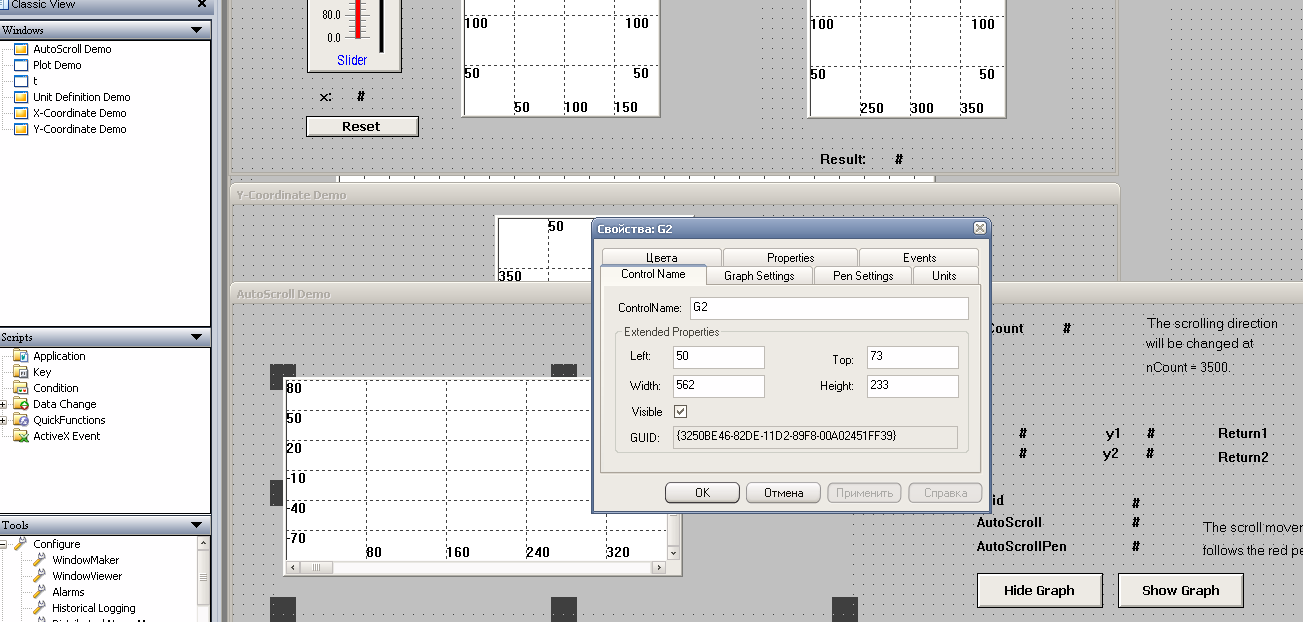Click the Application script icon
This screenshot has height=622, width=1303.
pos(20,356)
